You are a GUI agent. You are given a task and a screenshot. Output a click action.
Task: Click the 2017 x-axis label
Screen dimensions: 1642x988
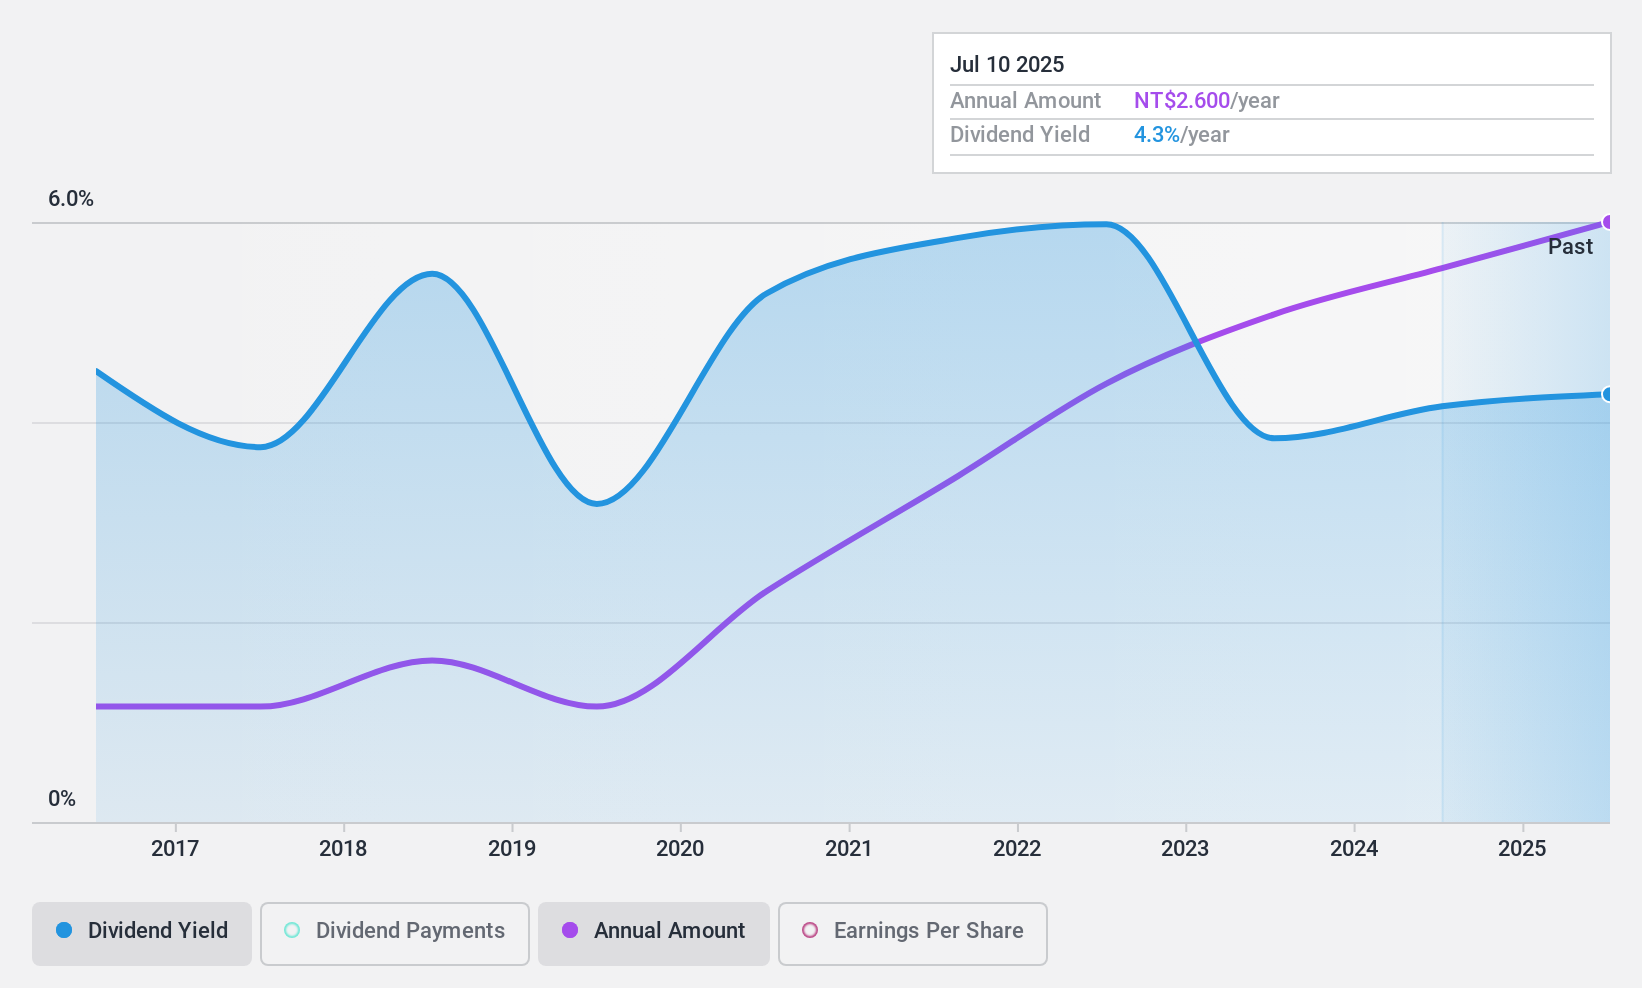click(x=175, y=849)
